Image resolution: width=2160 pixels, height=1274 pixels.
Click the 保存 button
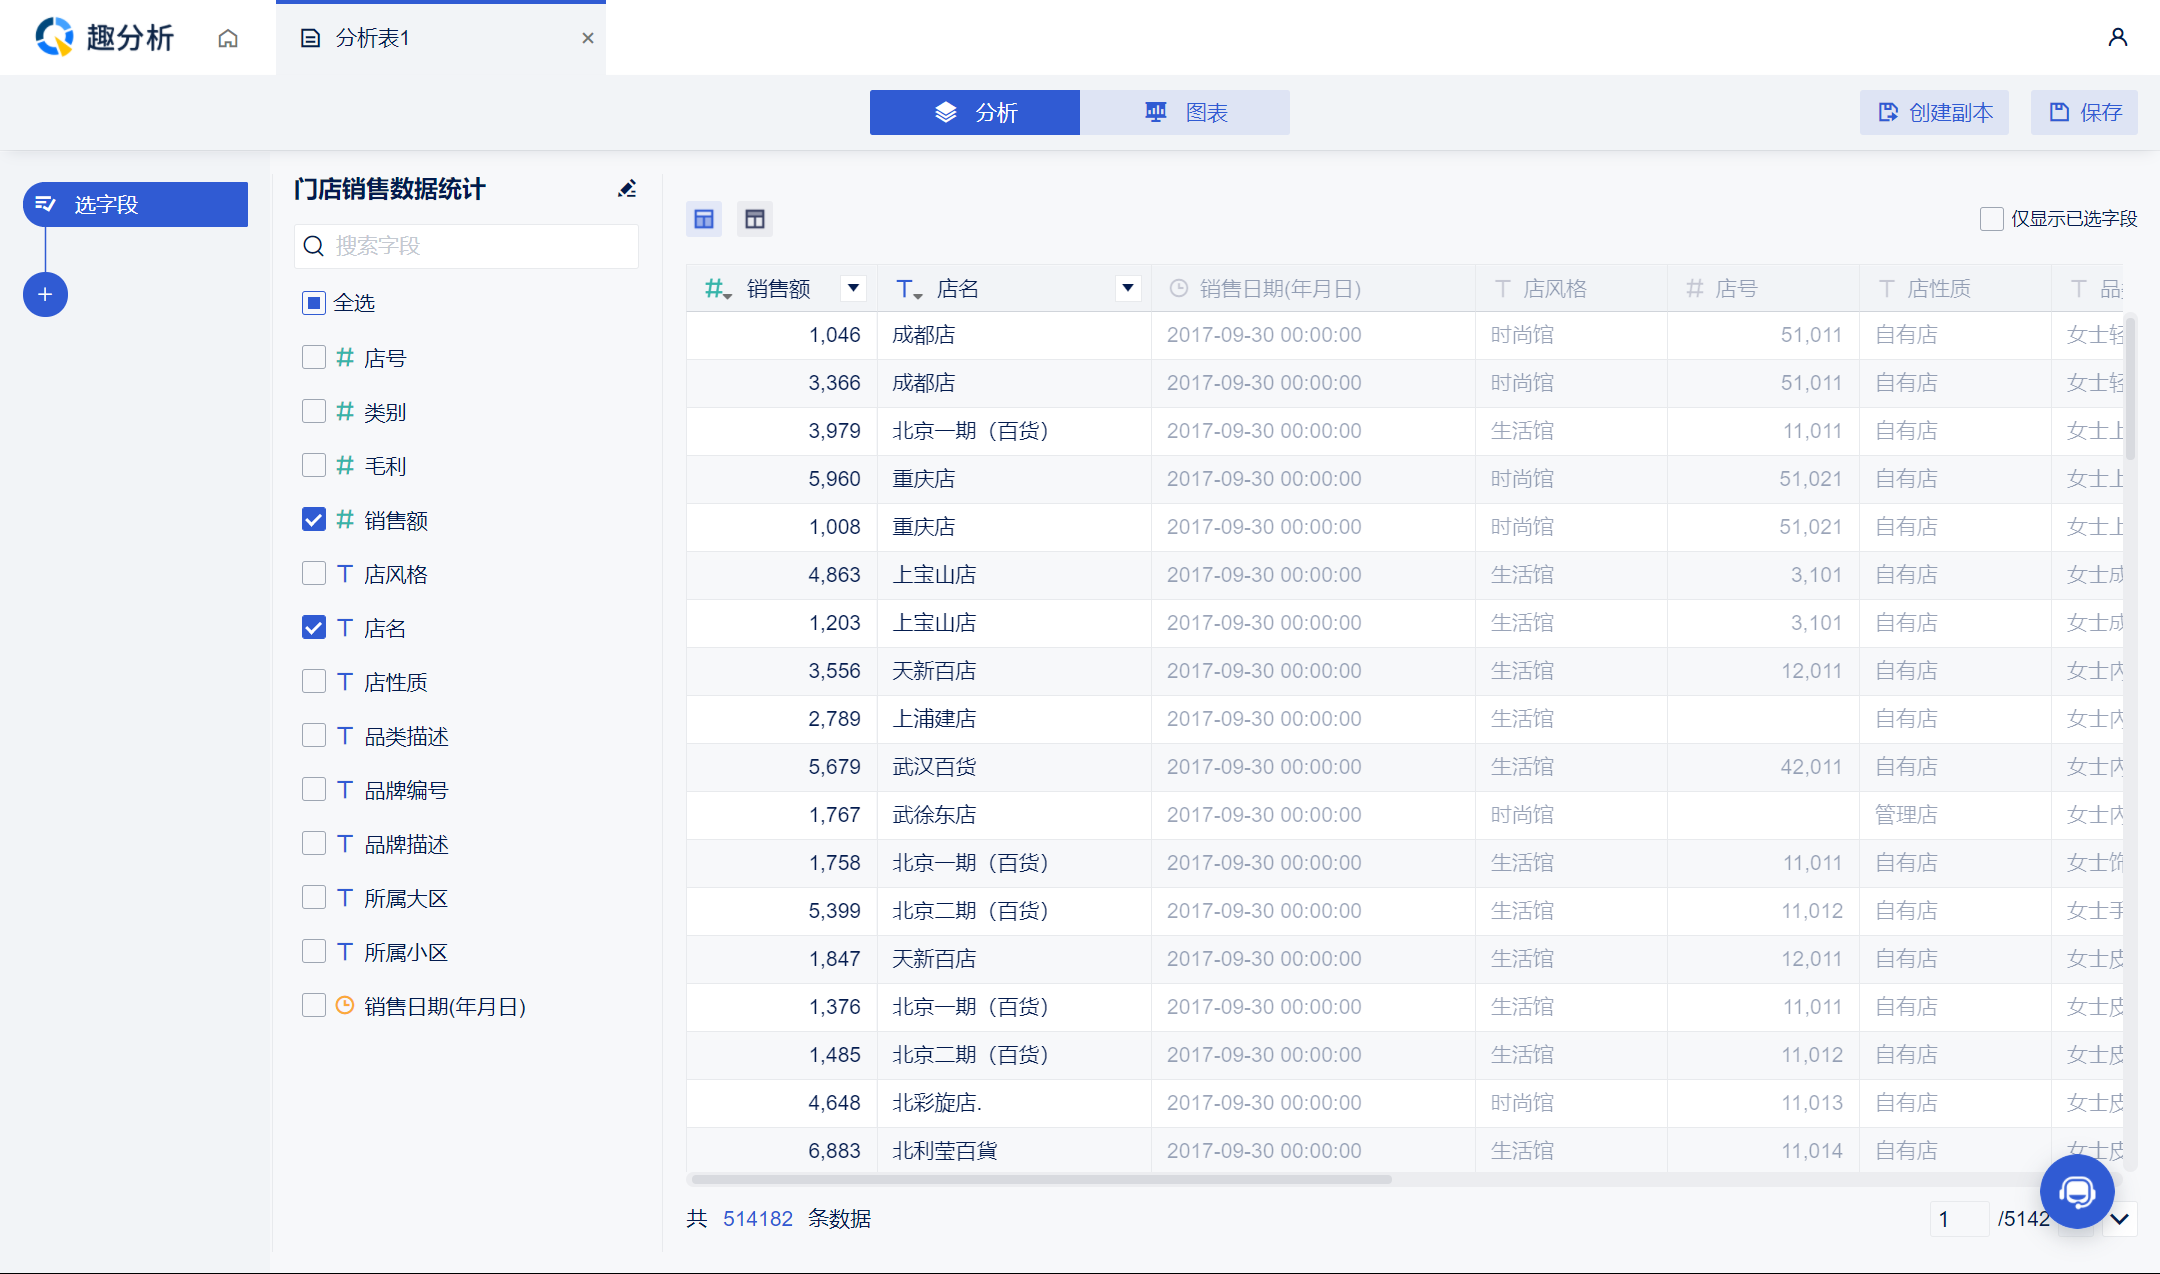pyautogui.click(x=2084, y=113)
